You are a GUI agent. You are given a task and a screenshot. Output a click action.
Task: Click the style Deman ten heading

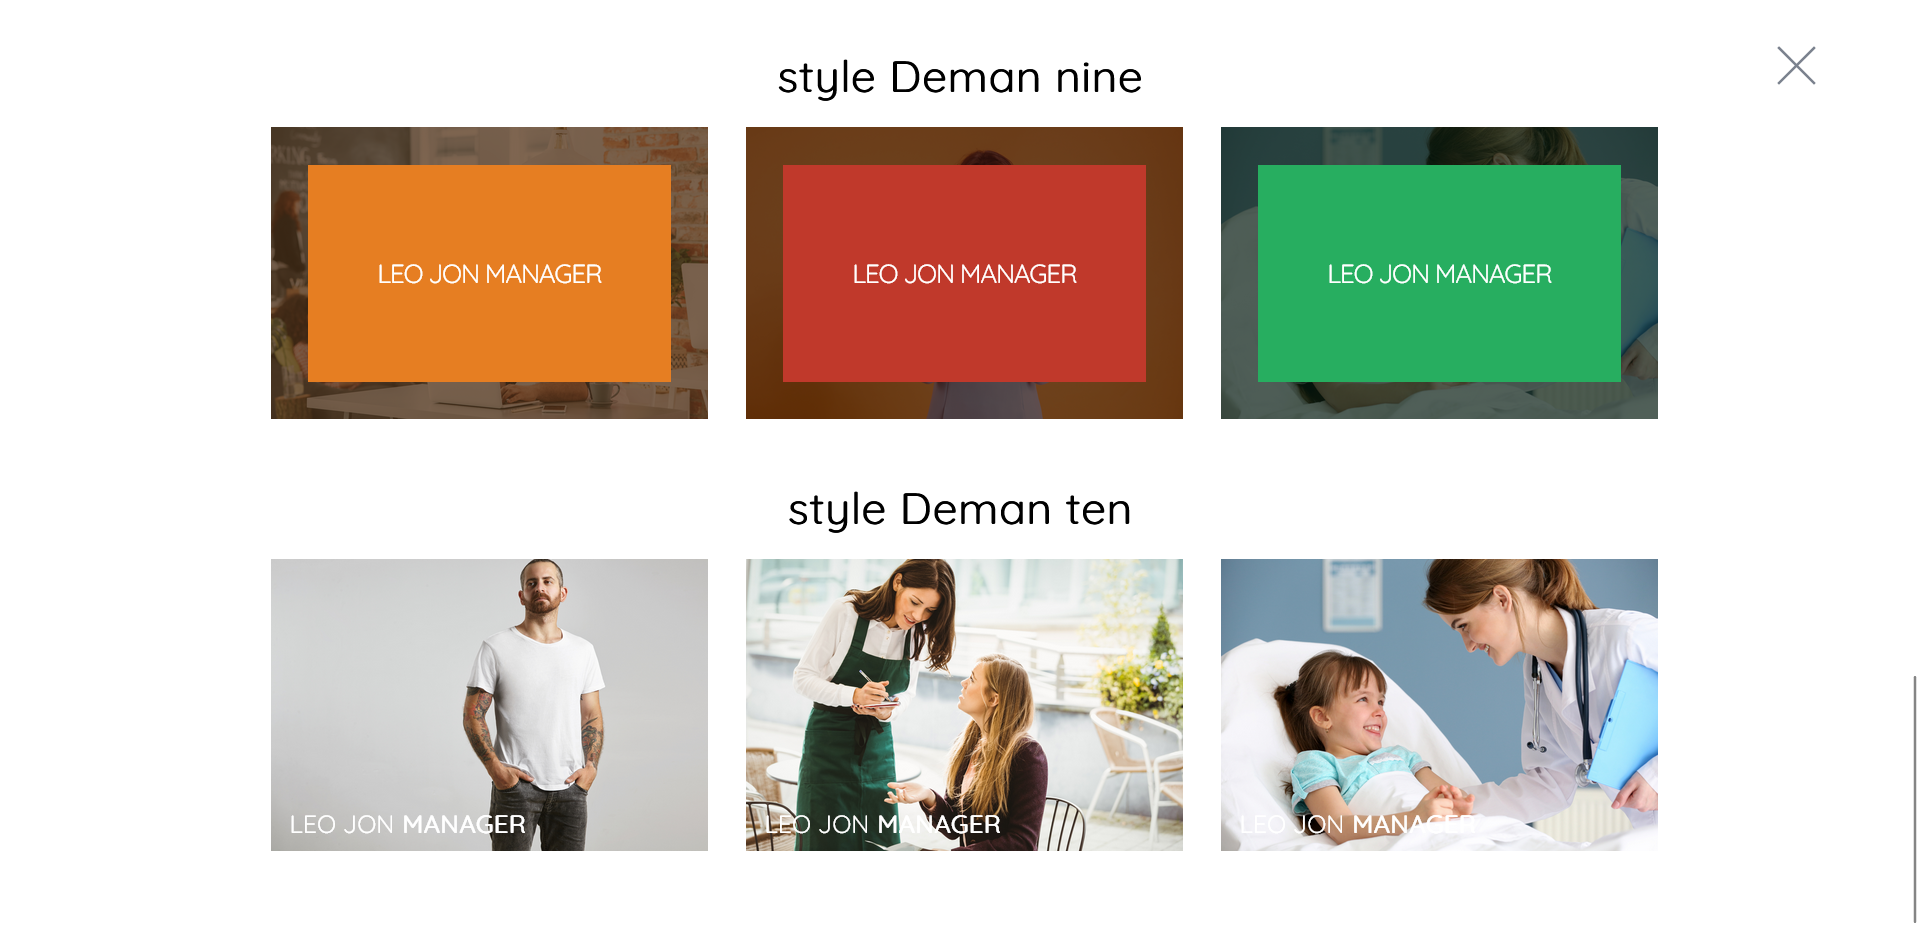click(x=960, y=510)
